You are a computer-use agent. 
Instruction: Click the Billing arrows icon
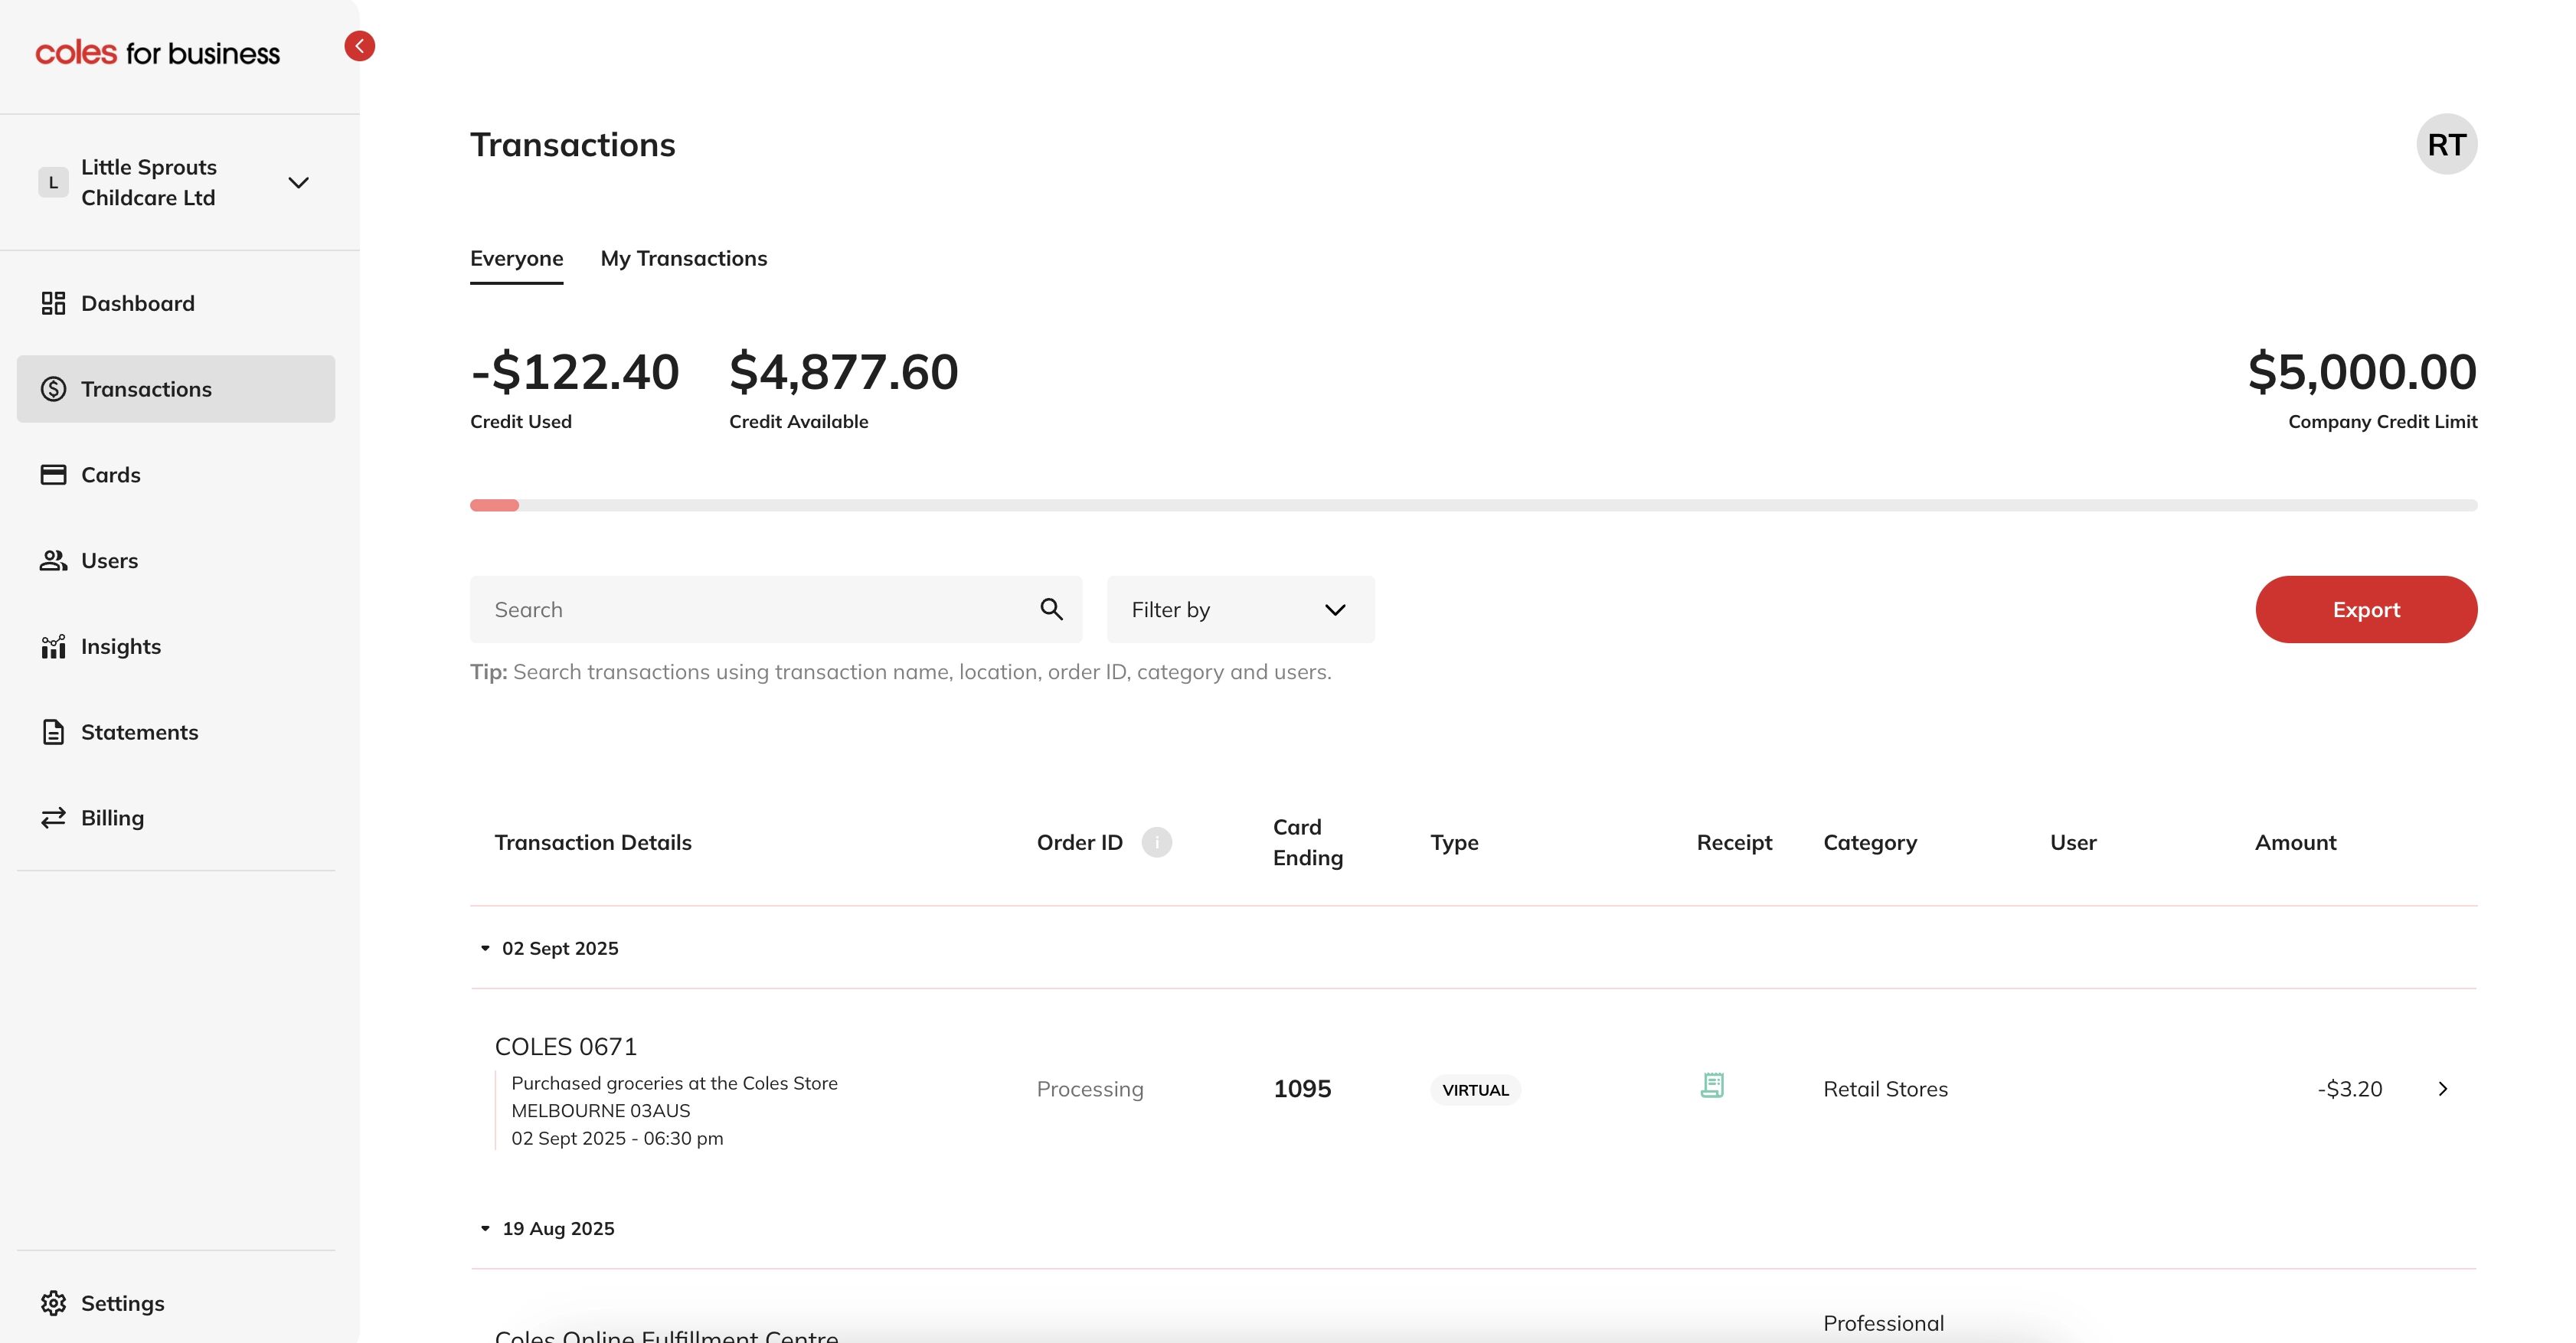tap(53, 818)
